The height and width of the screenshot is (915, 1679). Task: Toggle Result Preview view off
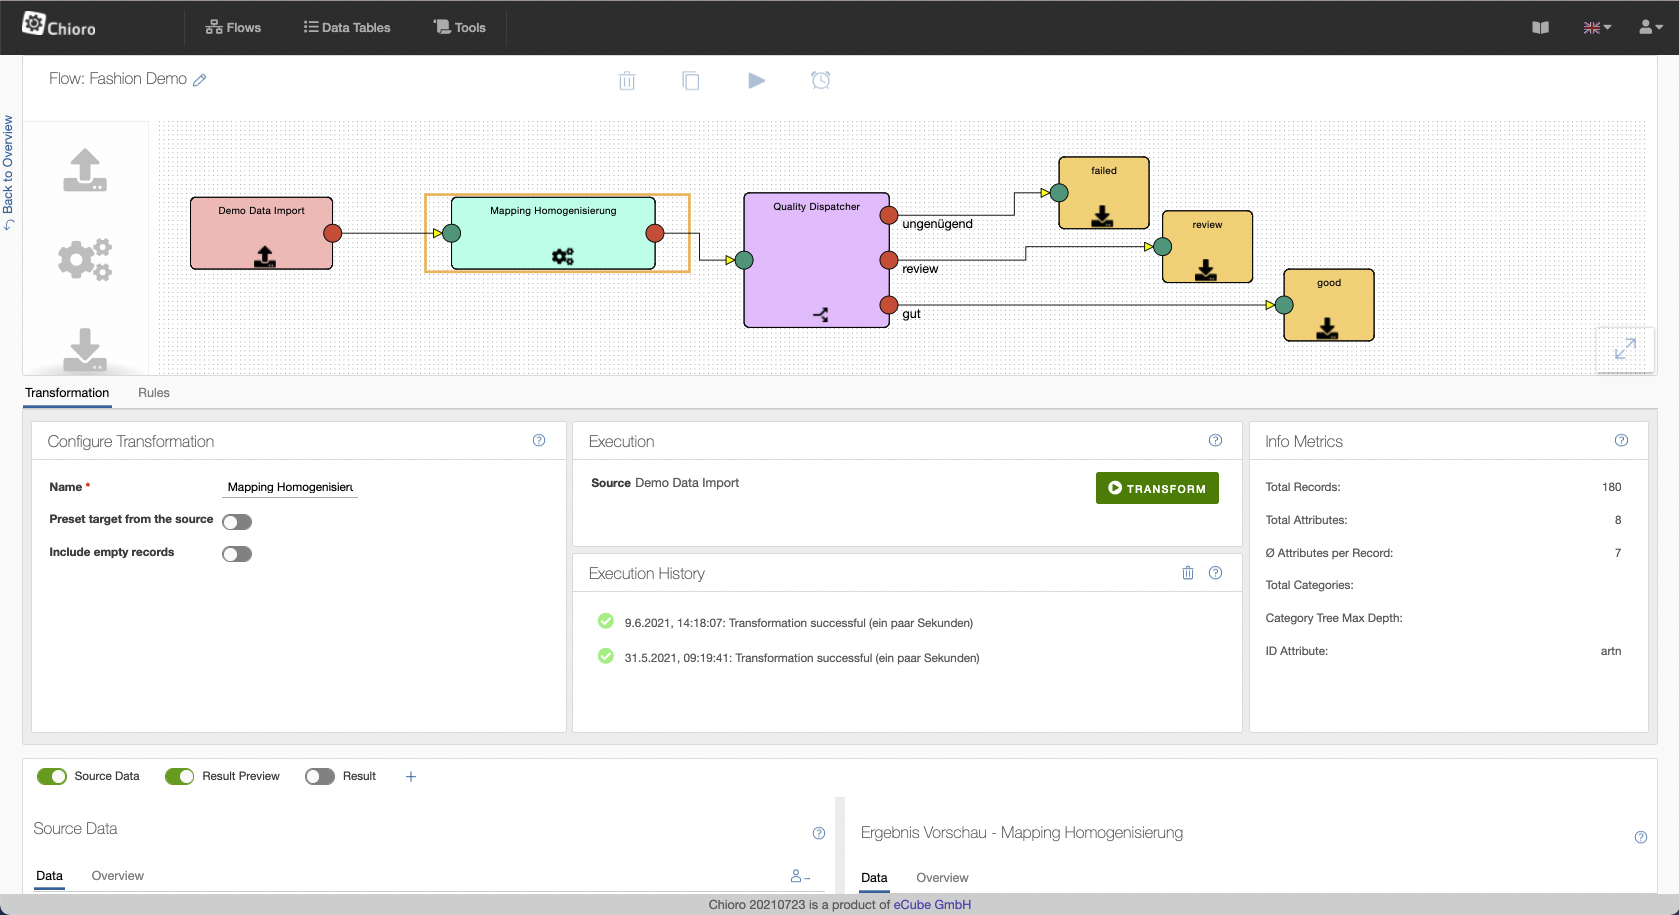click(180, 777)
